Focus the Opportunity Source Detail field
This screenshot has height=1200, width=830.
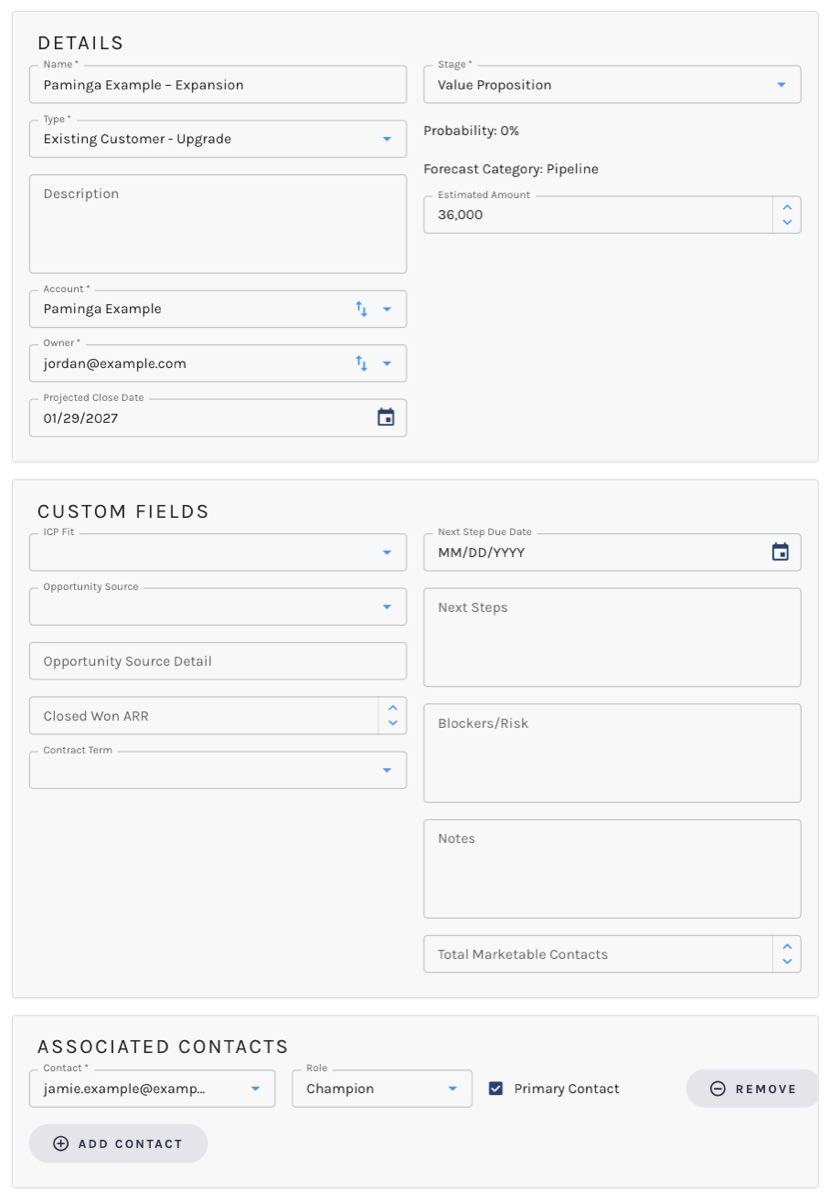click(218, 661)
